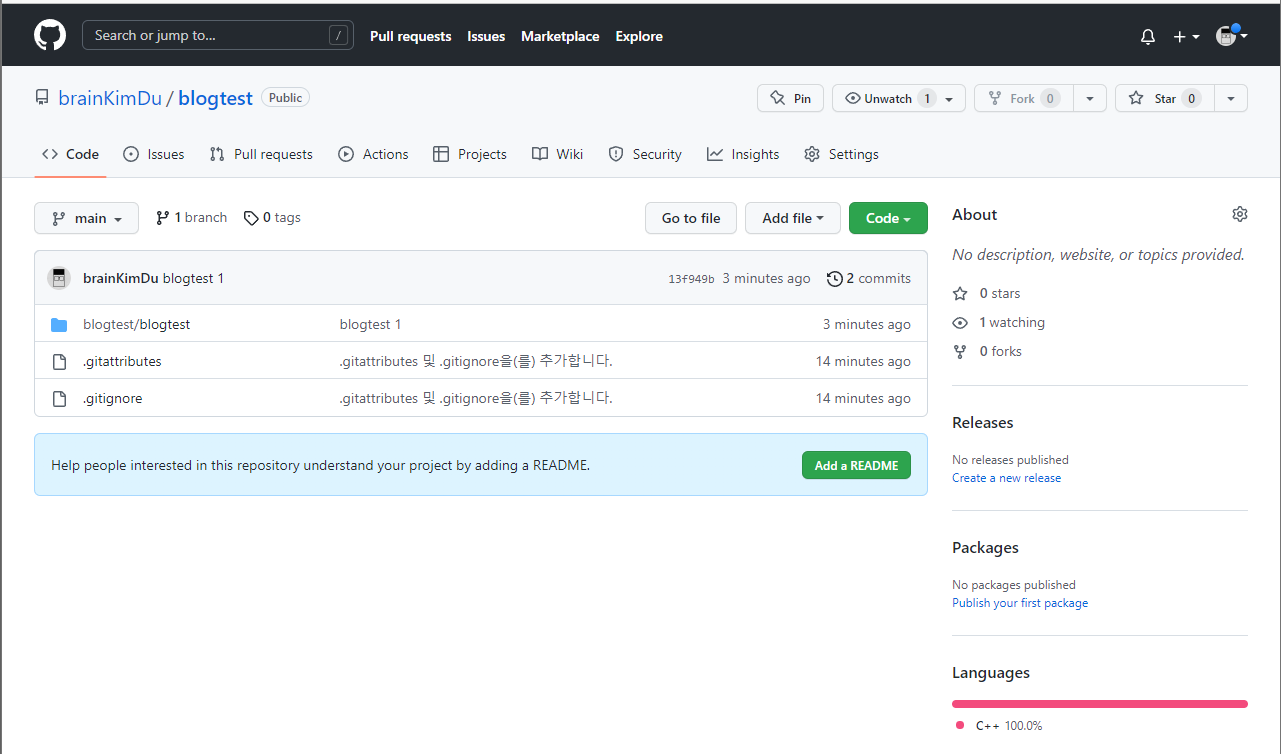Viewport: 1281px width, 754px height.
Task: Click the .gitattributes file icon
Action: [x=59, y=361]
